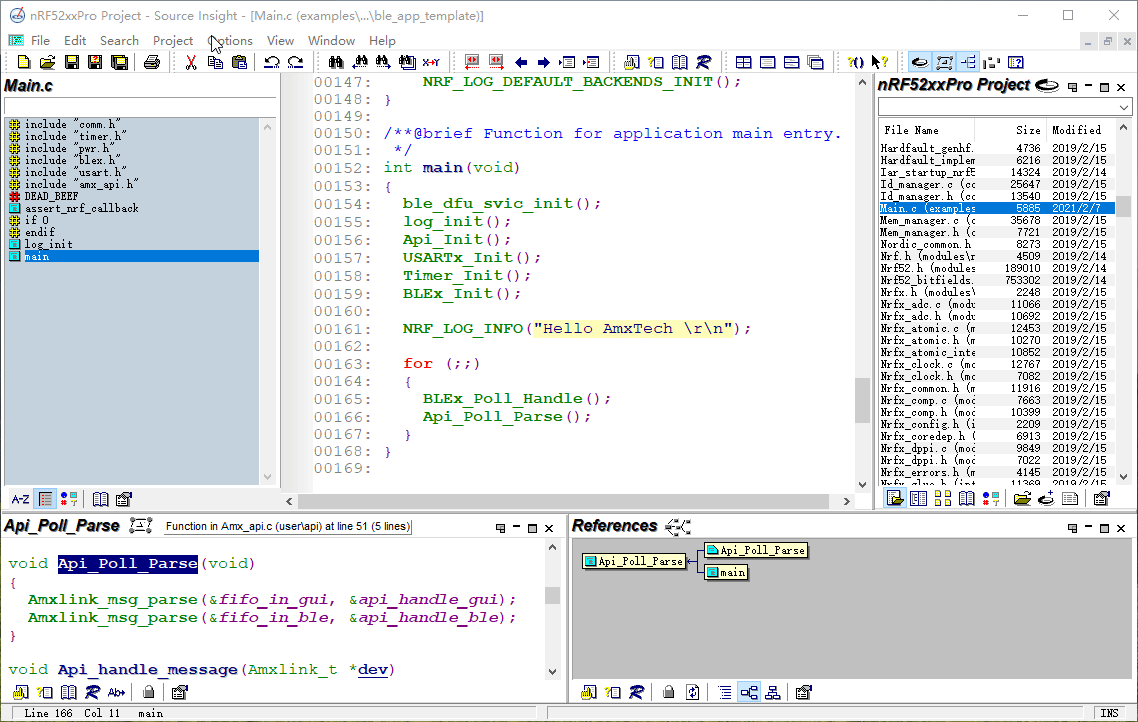Viewport: 1138px width, 722px height.
Task: Click the Undo arrow icon
Action: tap(271, 62)
